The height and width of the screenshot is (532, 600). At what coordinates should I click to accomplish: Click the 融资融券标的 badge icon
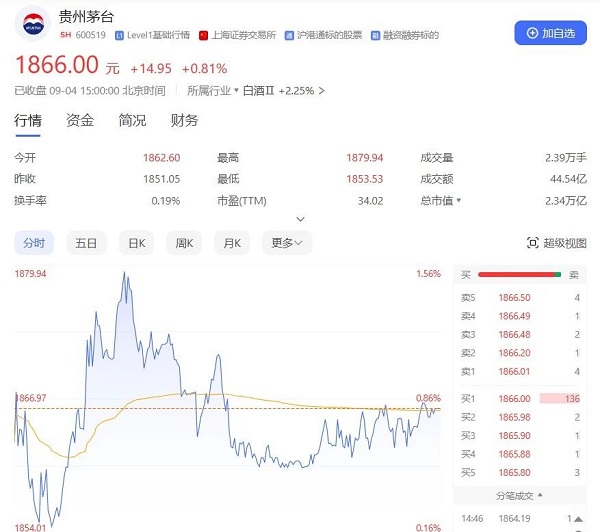(x=375, y=36)
